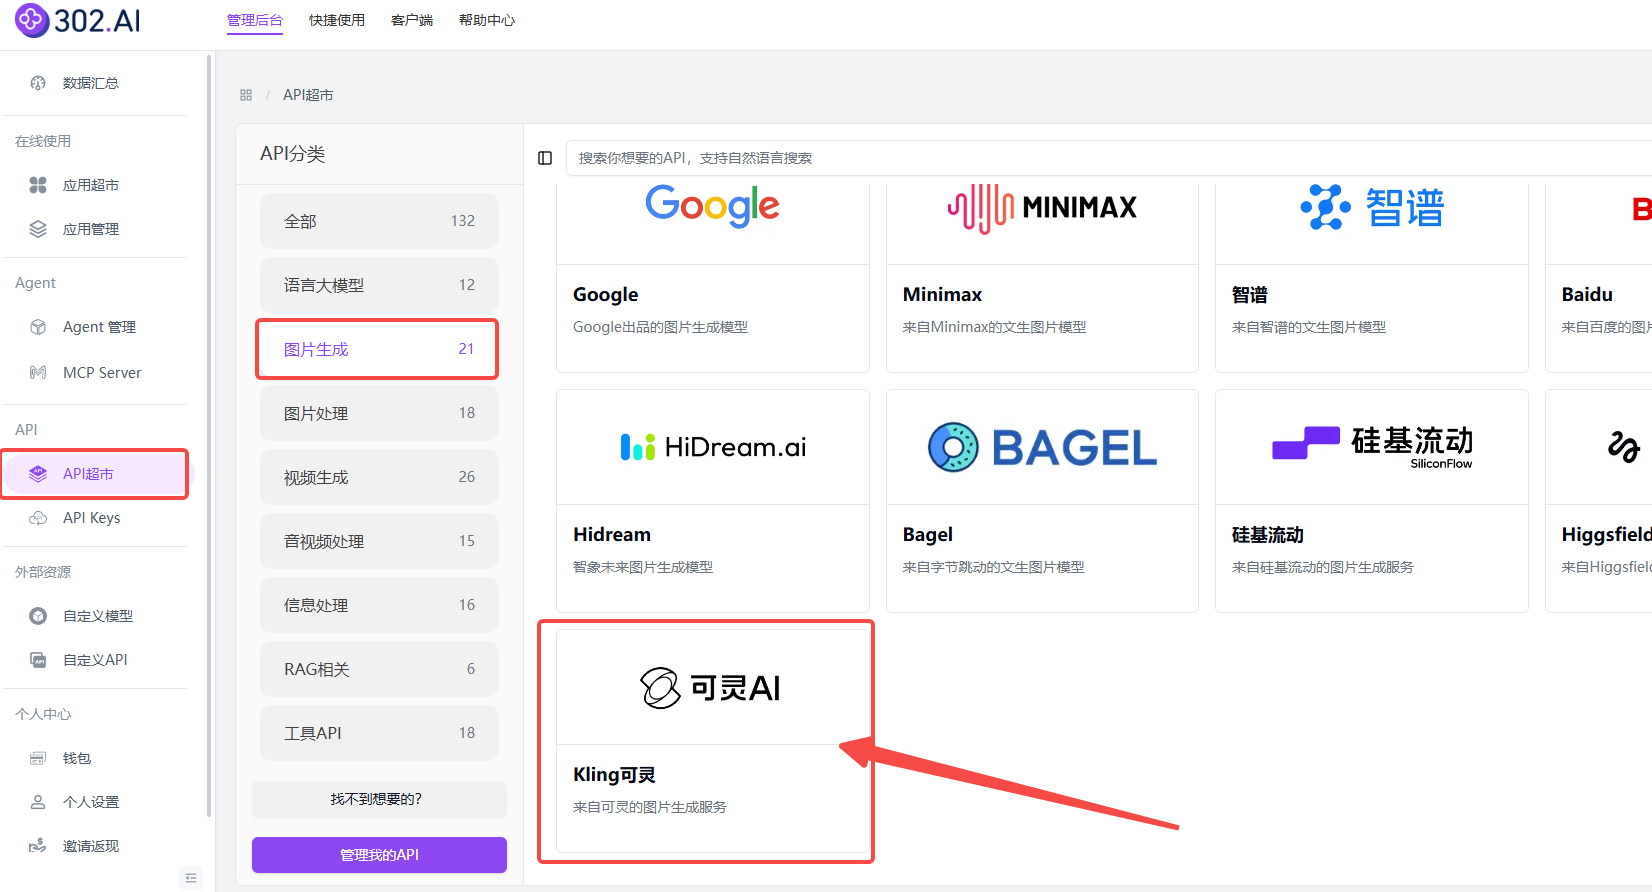Screen dimensions: 1652x892
Task: Select the 视频生成 category
Action: tap(379, 477)
